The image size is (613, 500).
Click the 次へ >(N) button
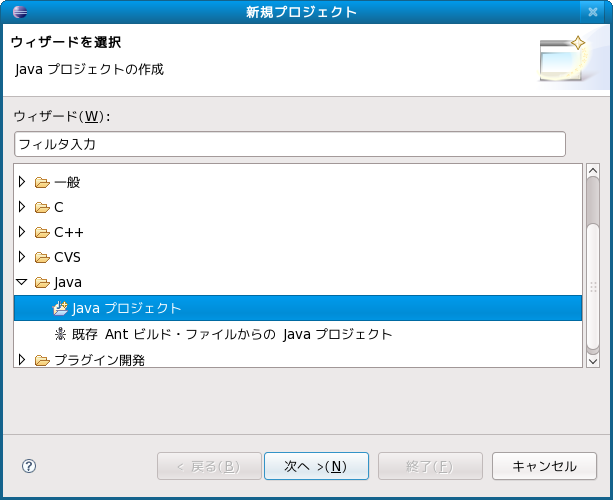316,466
